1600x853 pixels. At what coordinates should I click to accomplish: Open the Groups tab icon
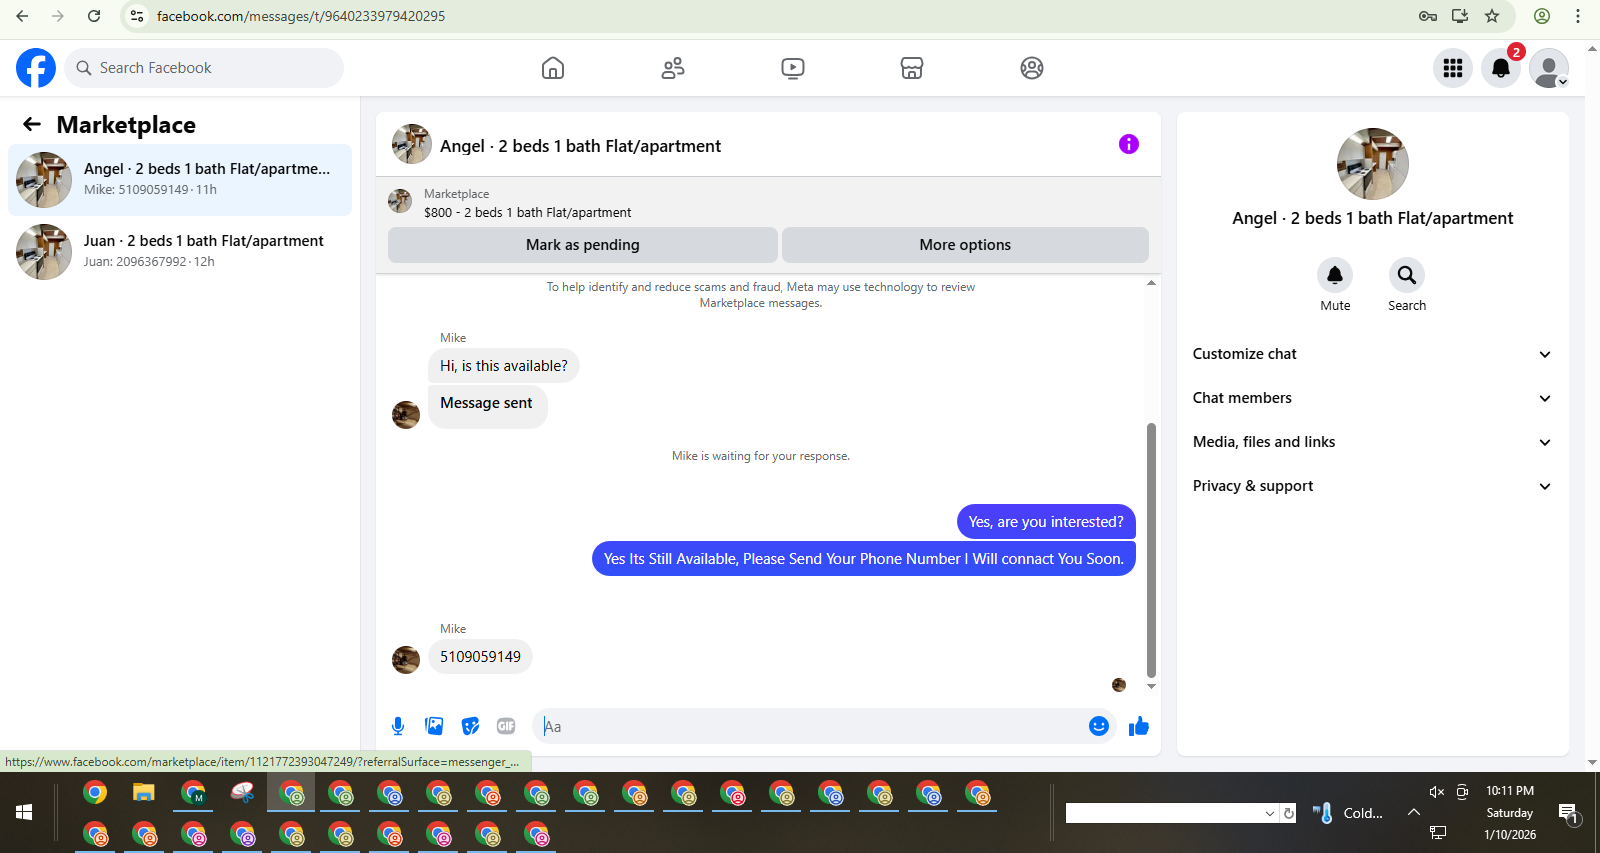(1032, 68)
